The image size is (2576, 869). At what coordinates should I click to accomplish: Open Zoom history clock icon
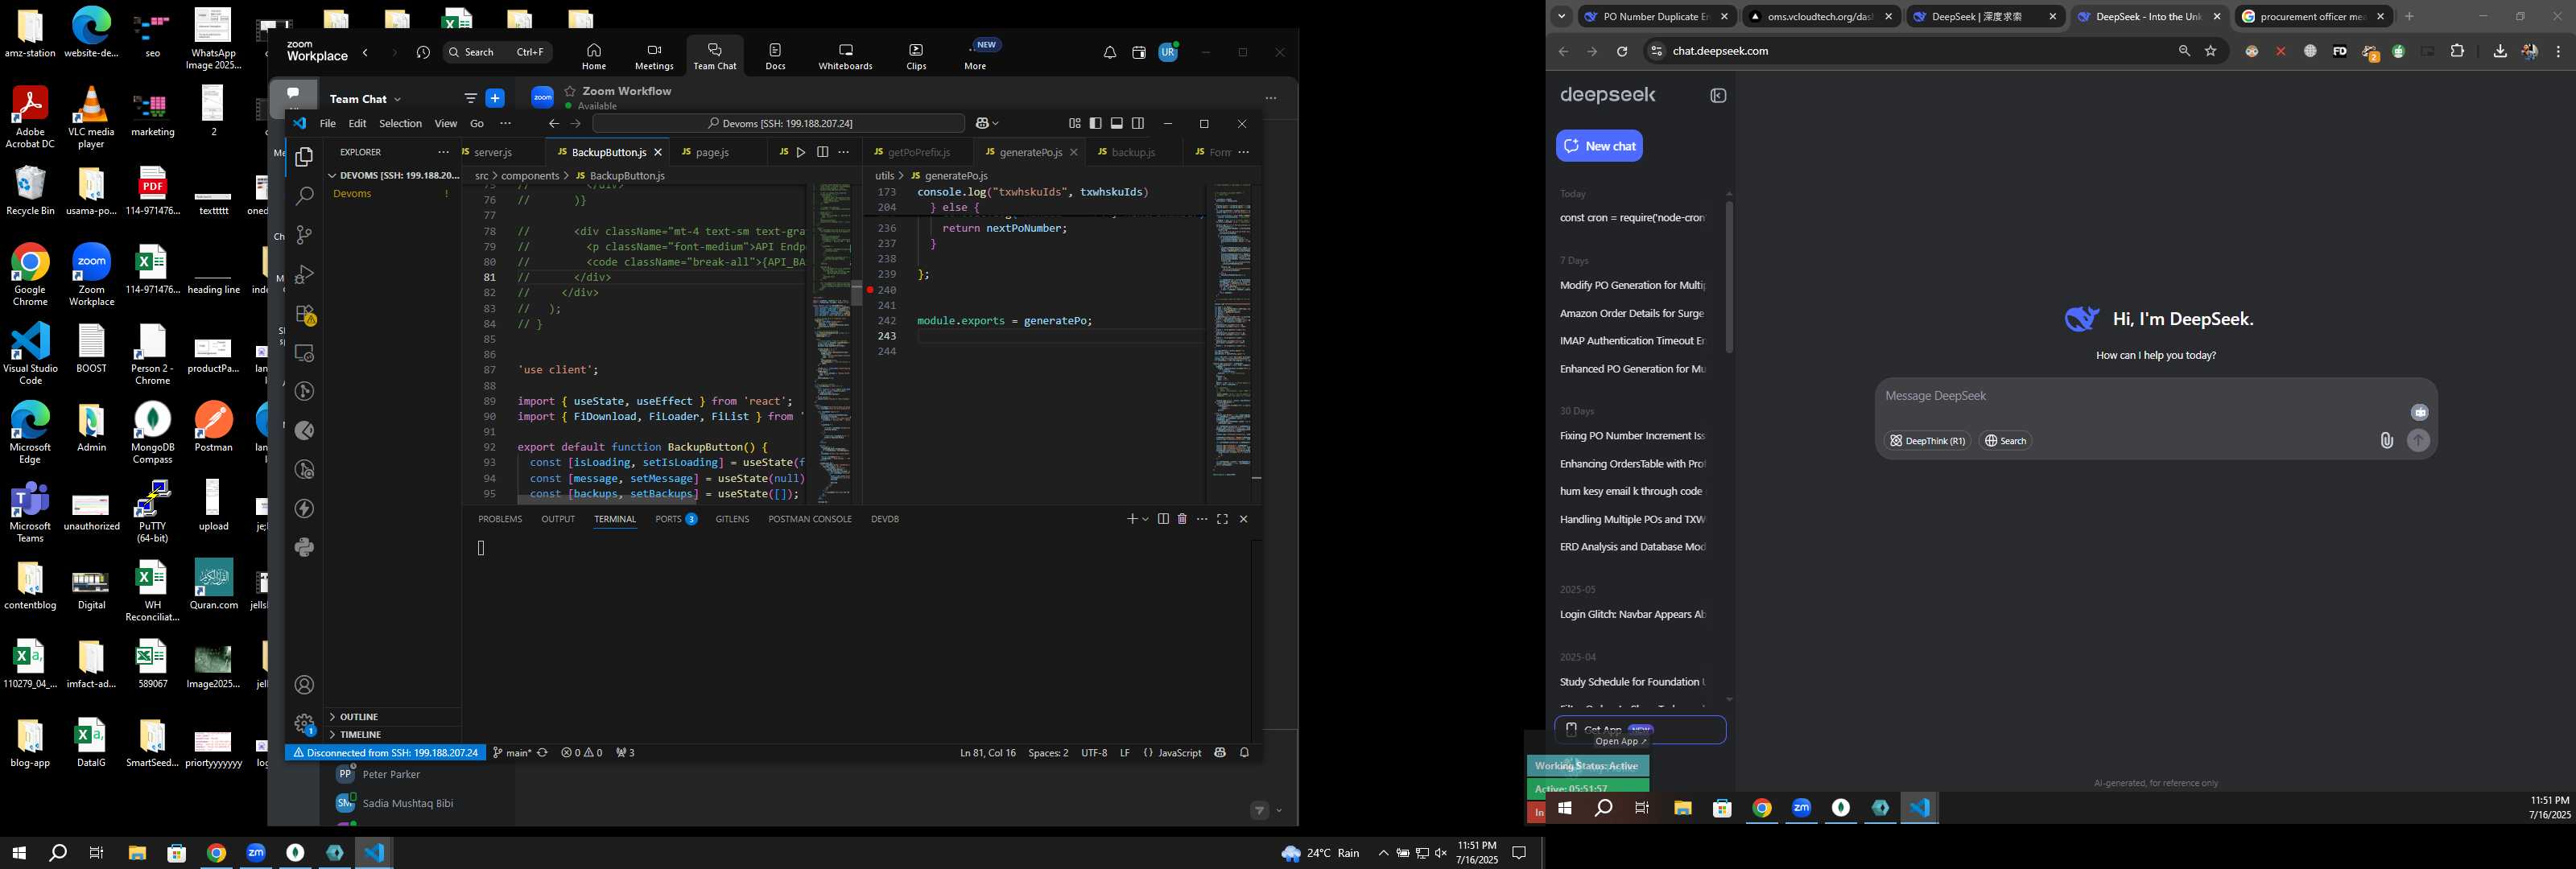pos(423,53)
